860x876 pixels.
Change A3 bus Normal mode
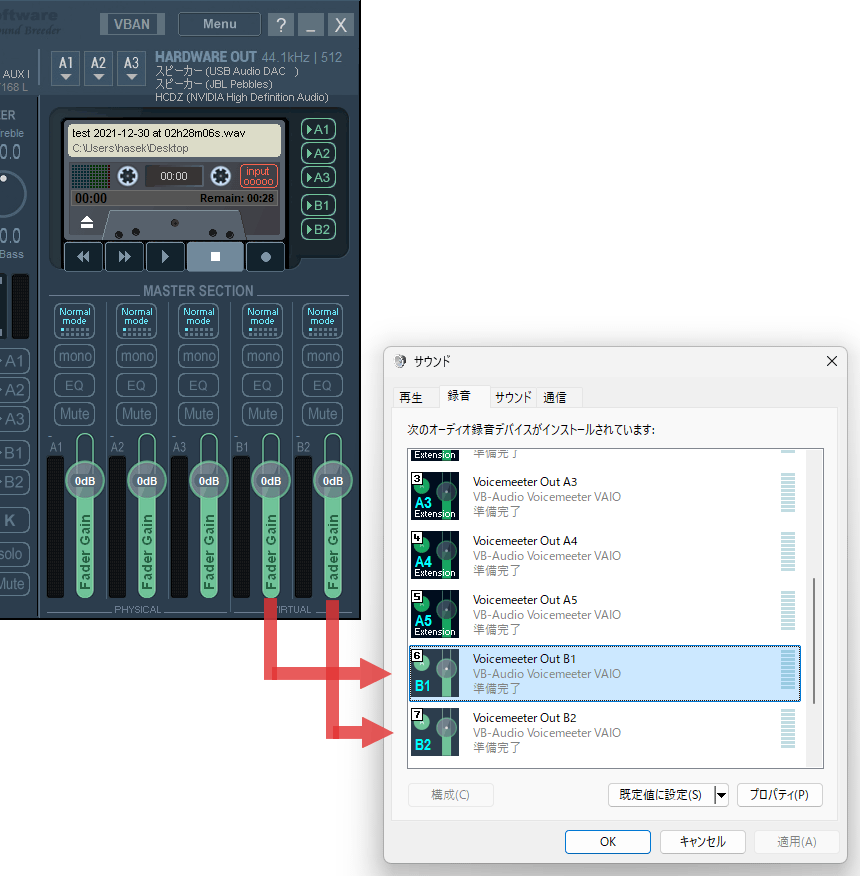(x=199, y=321)
